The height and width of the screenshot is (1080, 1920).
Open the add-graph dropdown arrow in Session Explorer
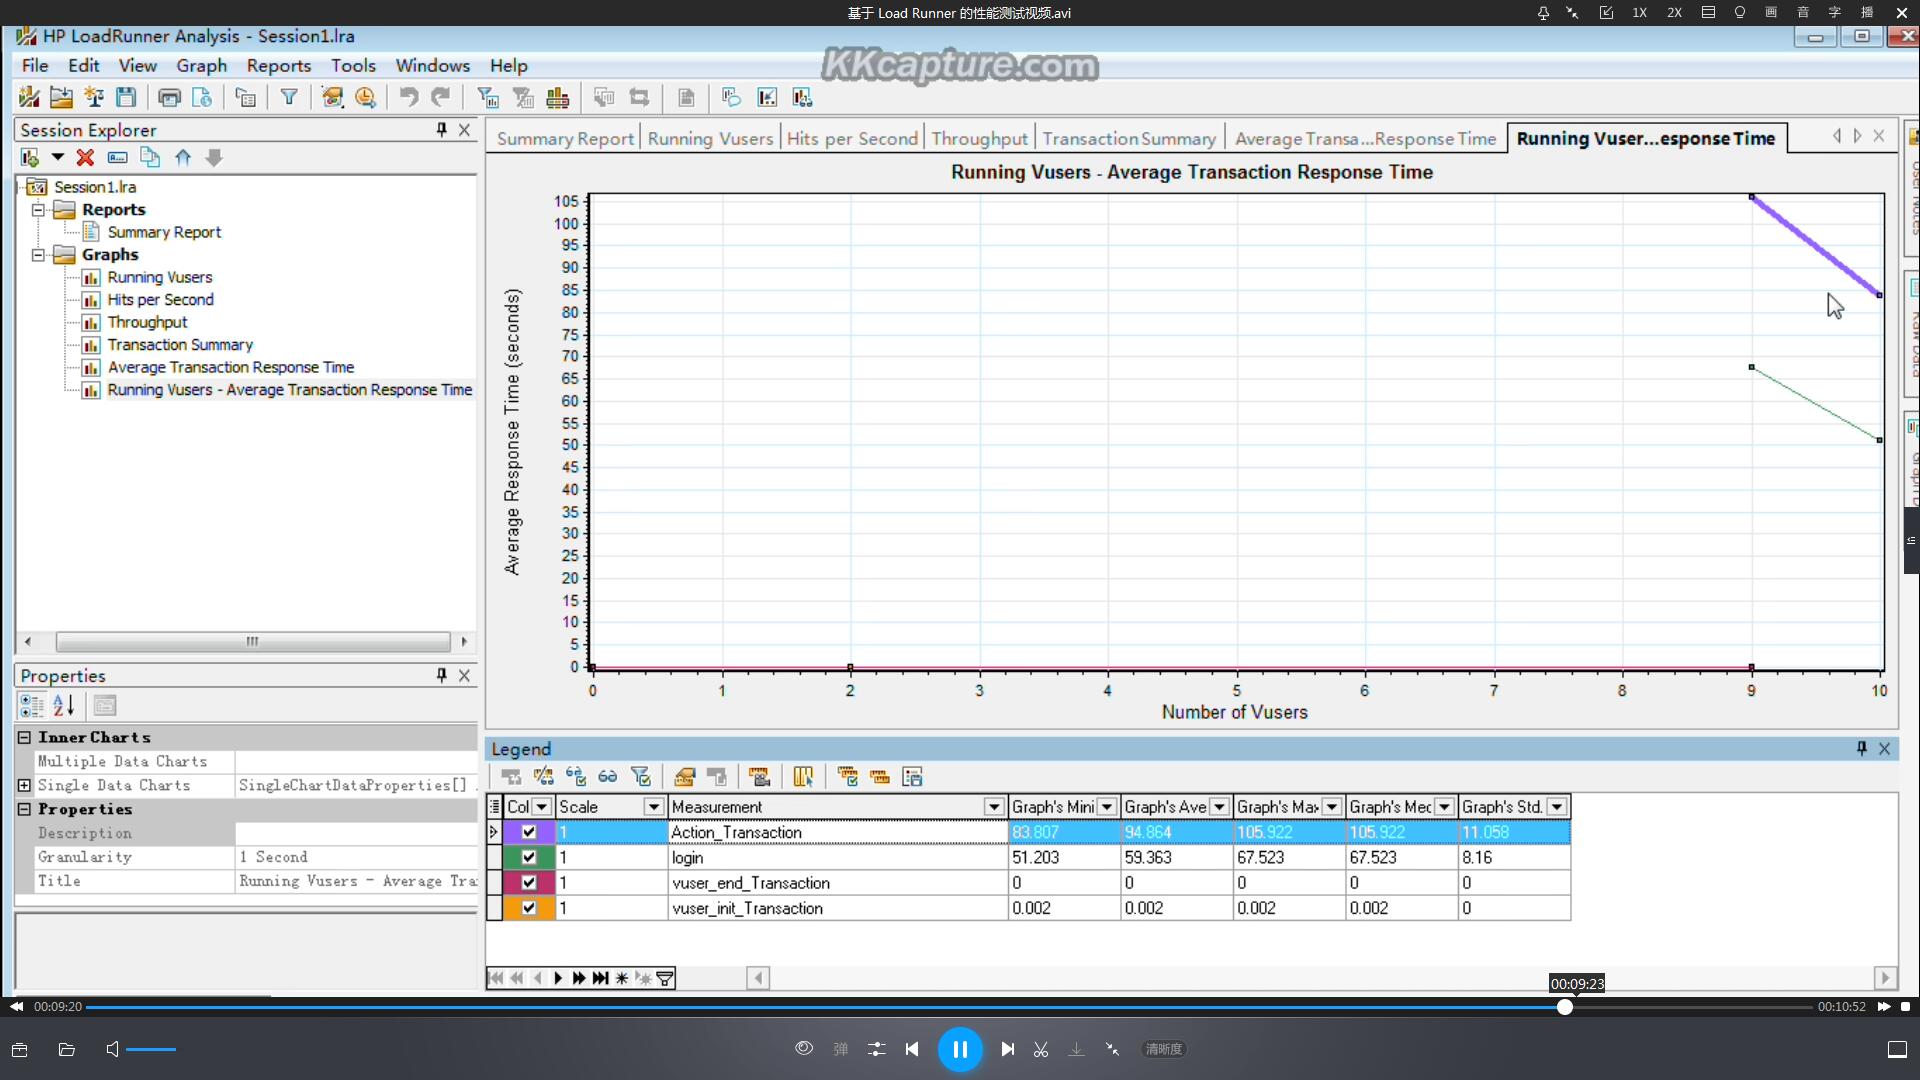point(57,157)
